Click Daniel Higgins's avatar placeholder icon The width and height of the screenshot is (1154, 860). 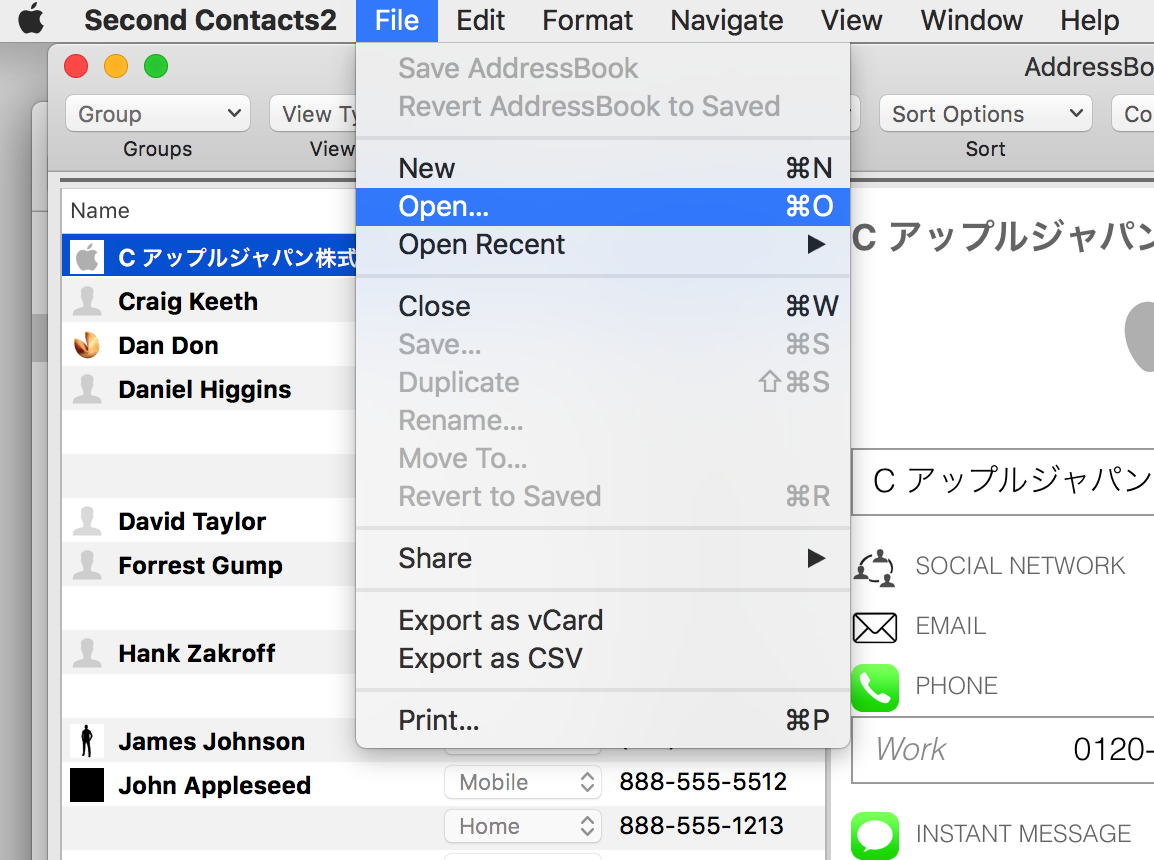[x=87, y=389]
